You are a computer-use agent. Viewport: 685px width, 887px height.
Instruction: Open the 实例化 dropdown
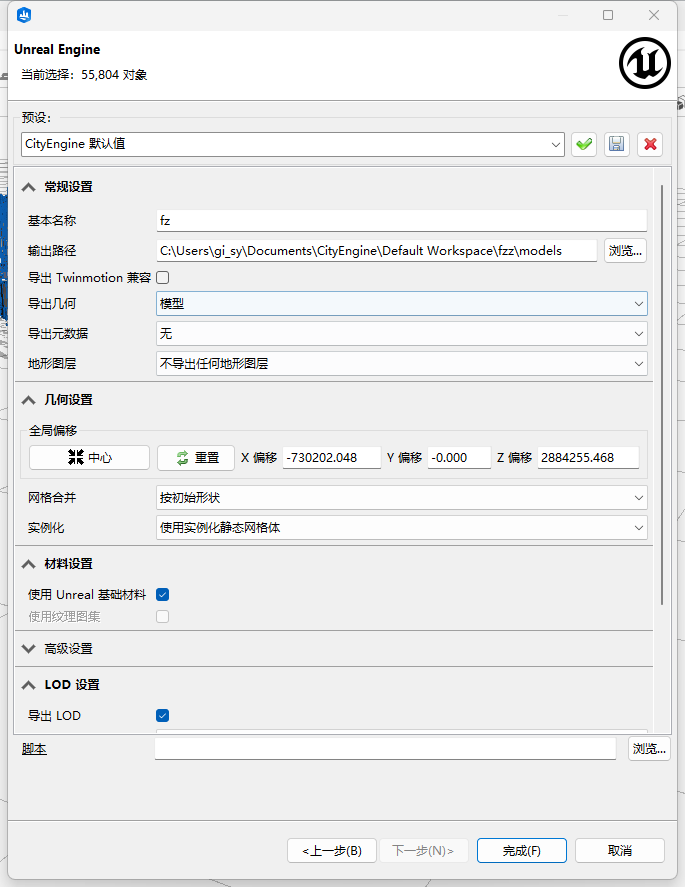(x=402, y=528)
